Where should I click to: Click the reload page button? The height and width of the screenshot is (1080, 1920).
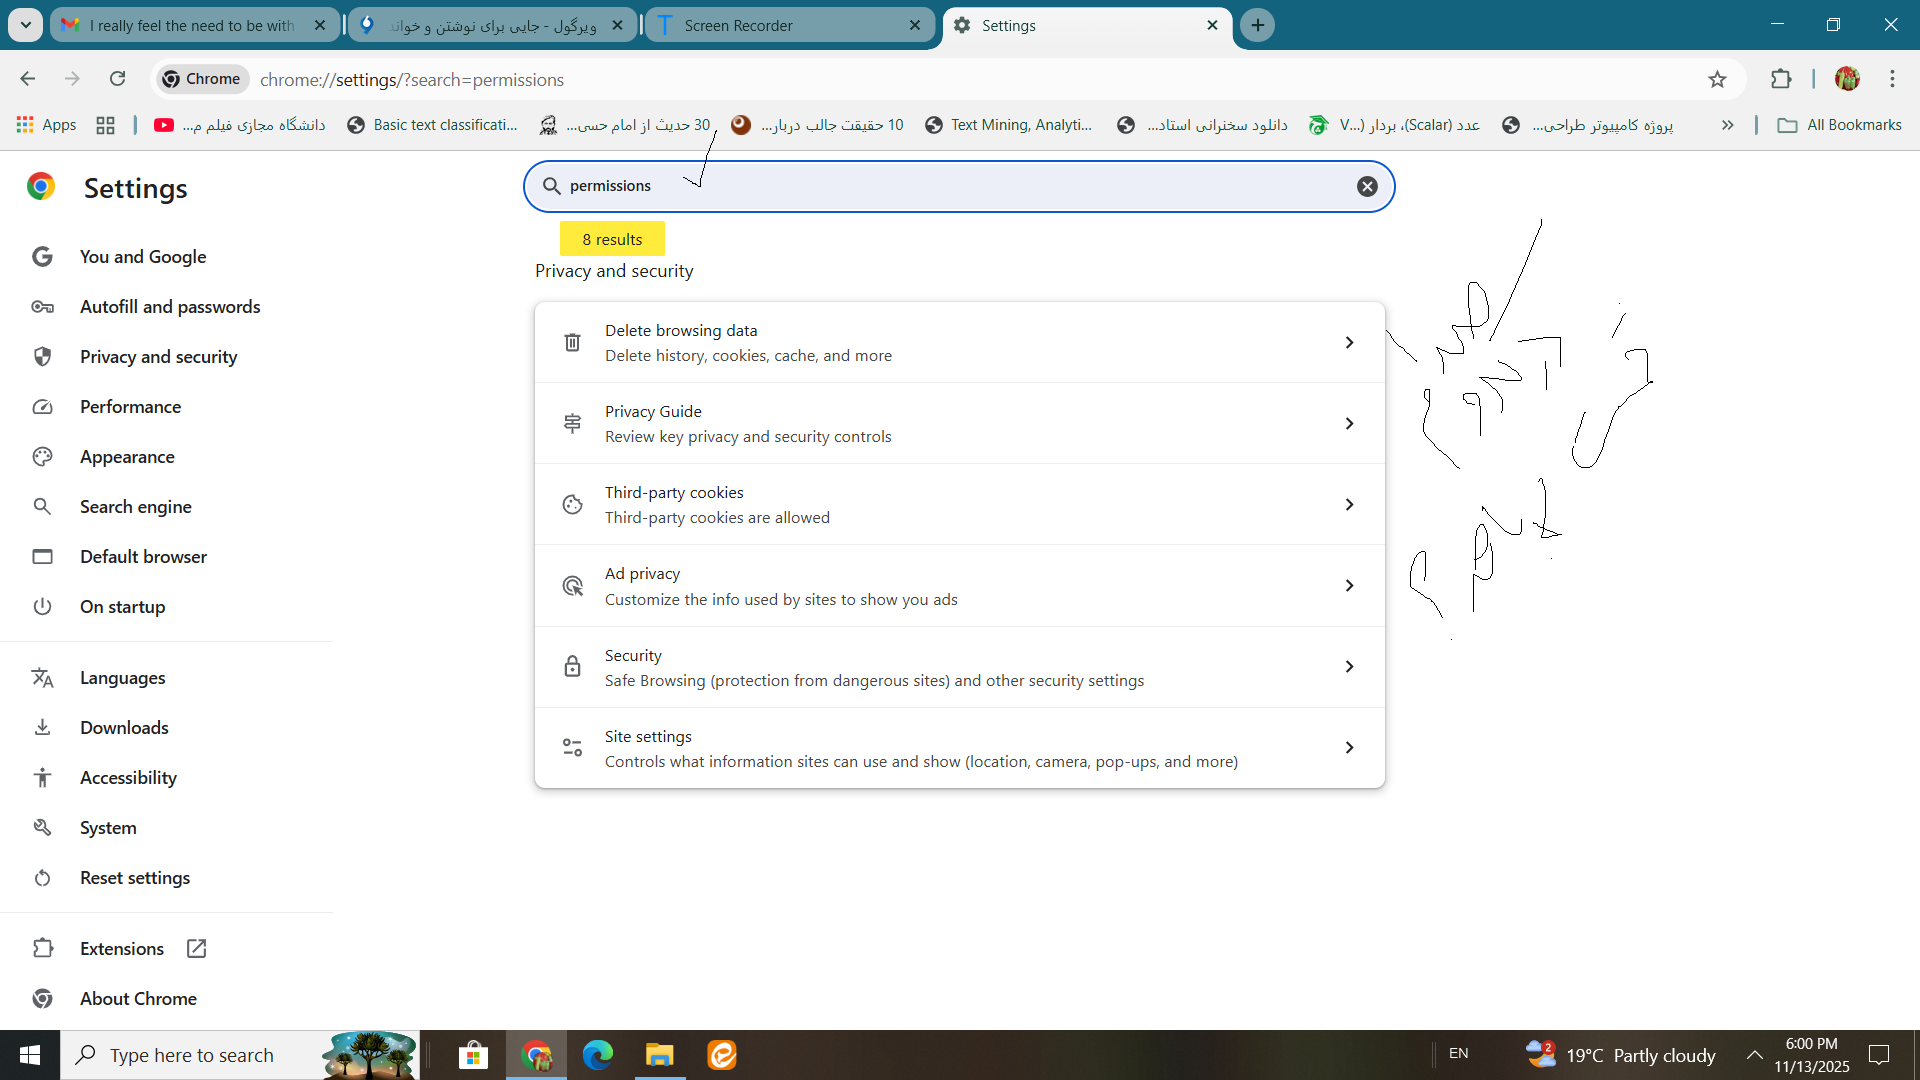[117, 79]
